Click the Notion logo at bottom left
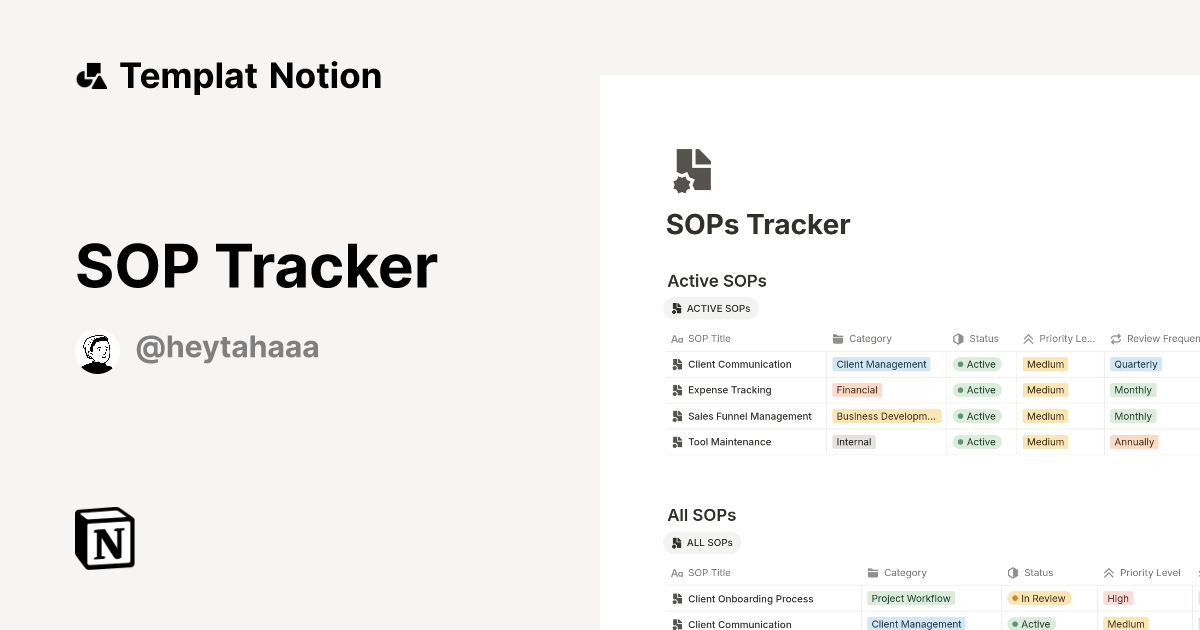 coord(103,538)
